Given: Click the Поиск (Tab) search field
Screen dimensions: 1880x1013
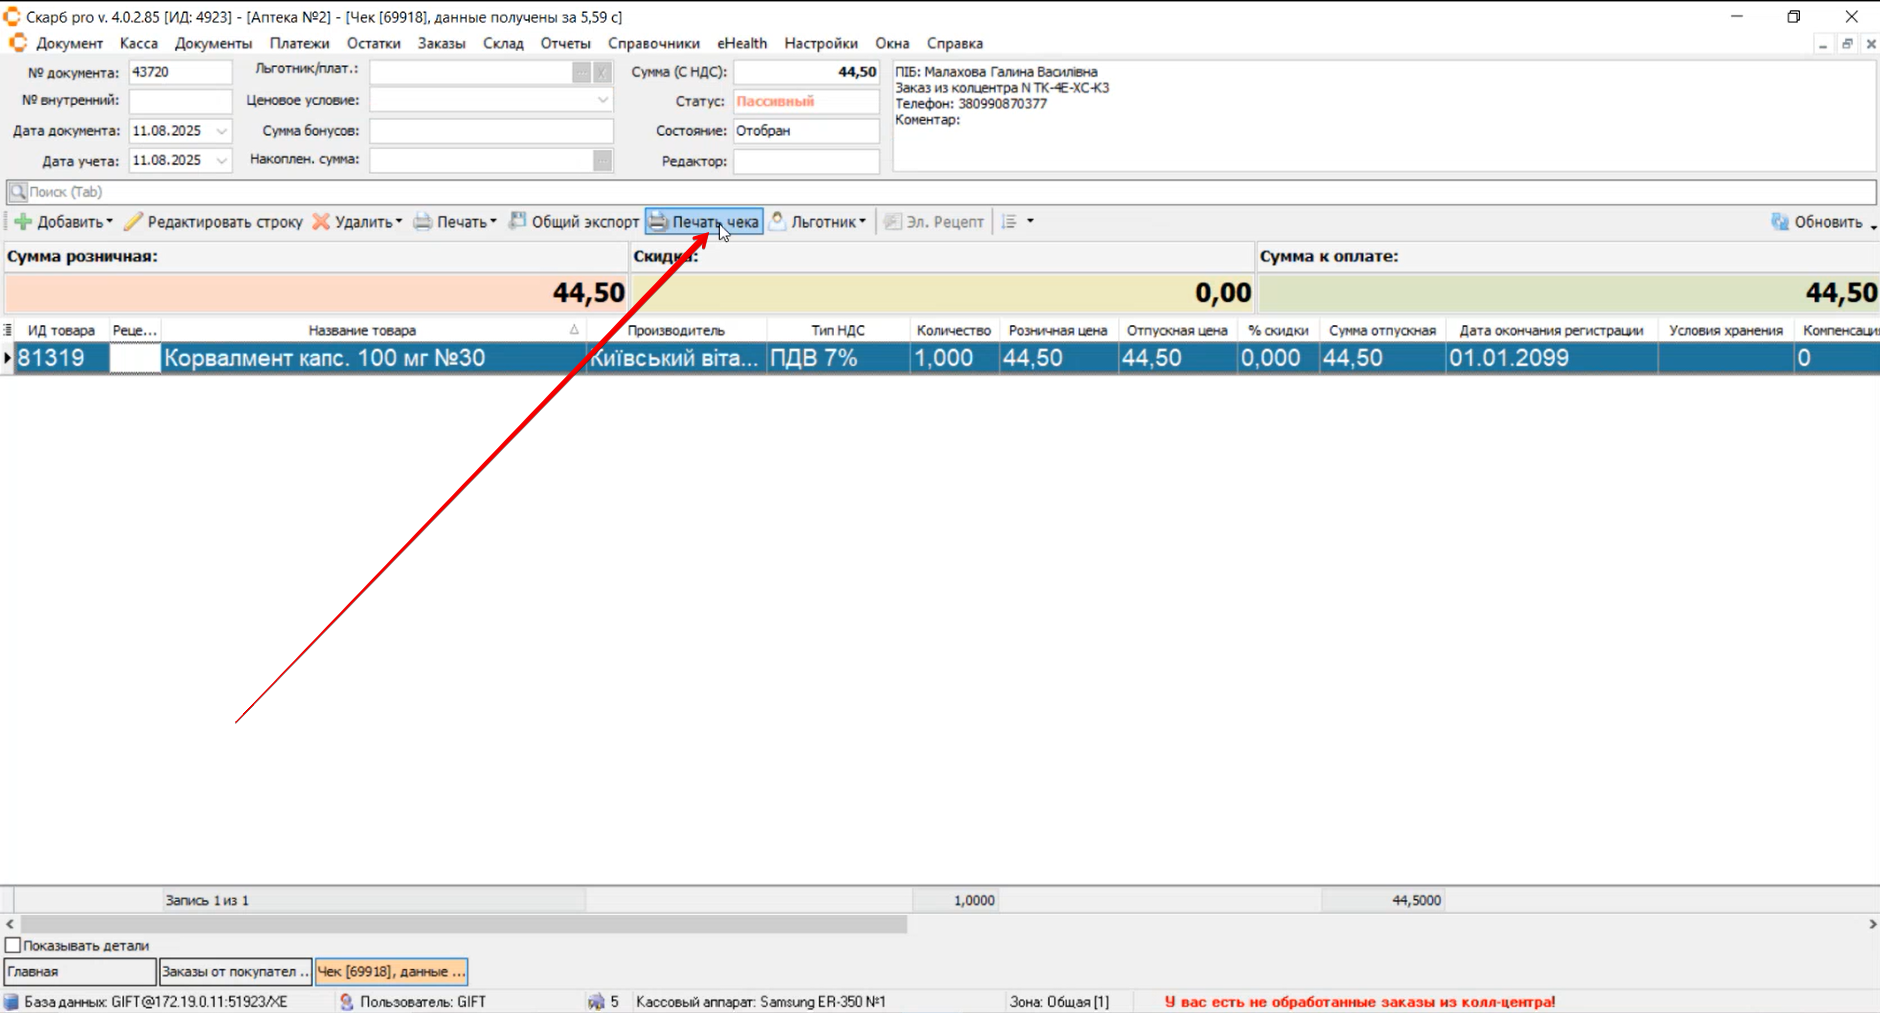Looking at the screenshot, I should pyautogui.click(x=940, y=192).
